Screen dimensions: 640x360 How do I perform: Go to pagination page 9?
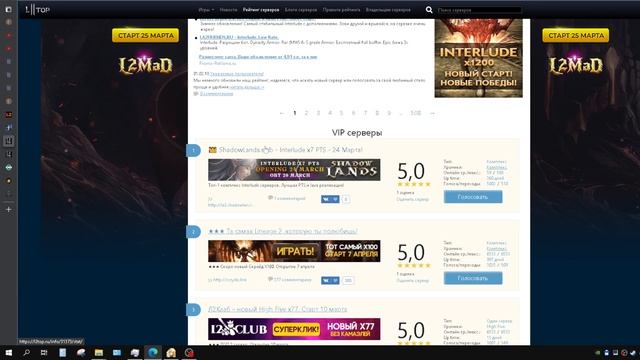coord(389,113)
